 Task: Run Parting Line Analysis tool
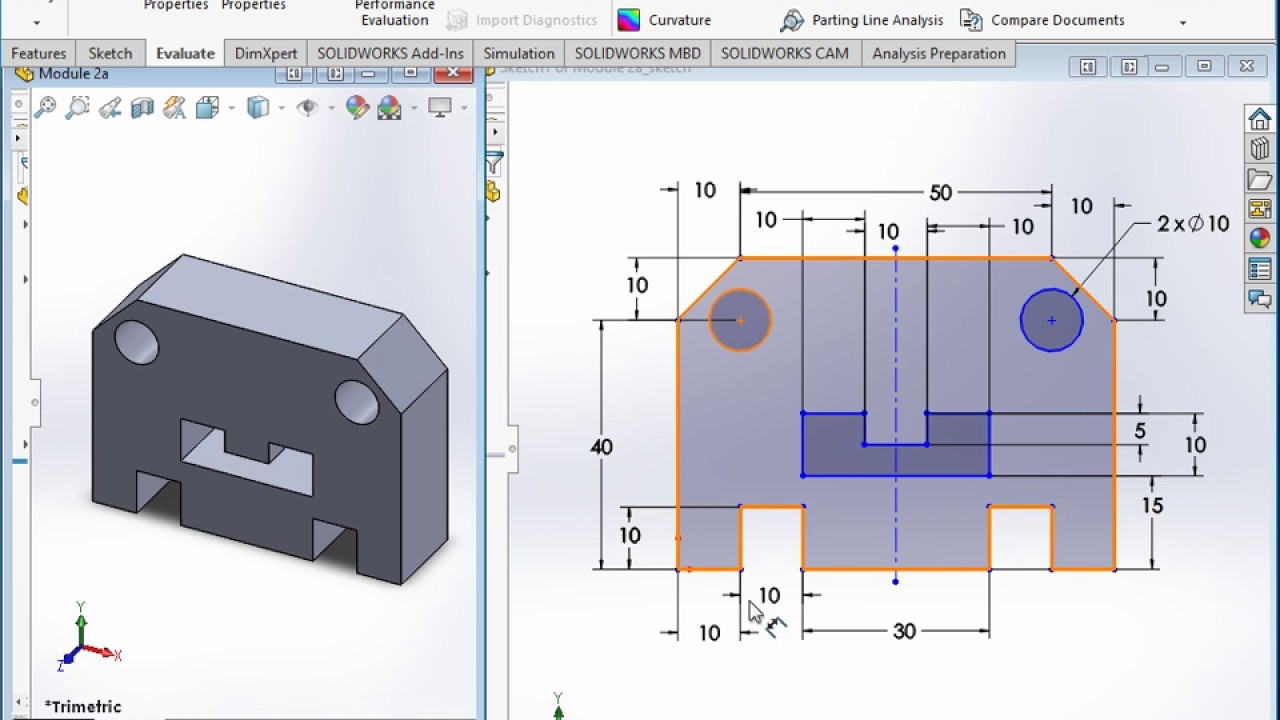862,20
